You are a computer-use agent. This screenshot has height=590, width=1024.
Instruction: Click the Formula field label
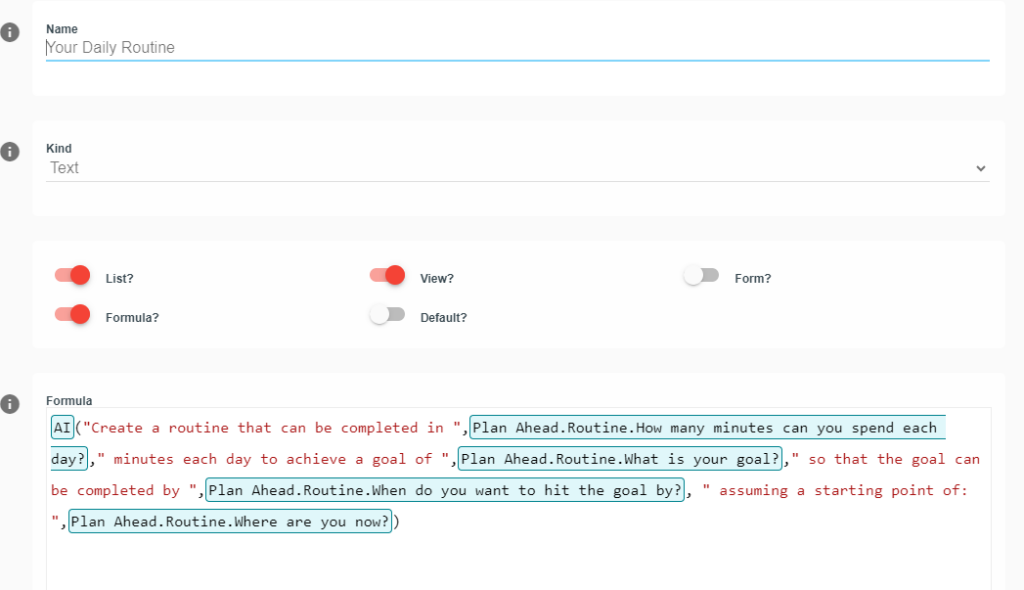[x=69, y=401]
